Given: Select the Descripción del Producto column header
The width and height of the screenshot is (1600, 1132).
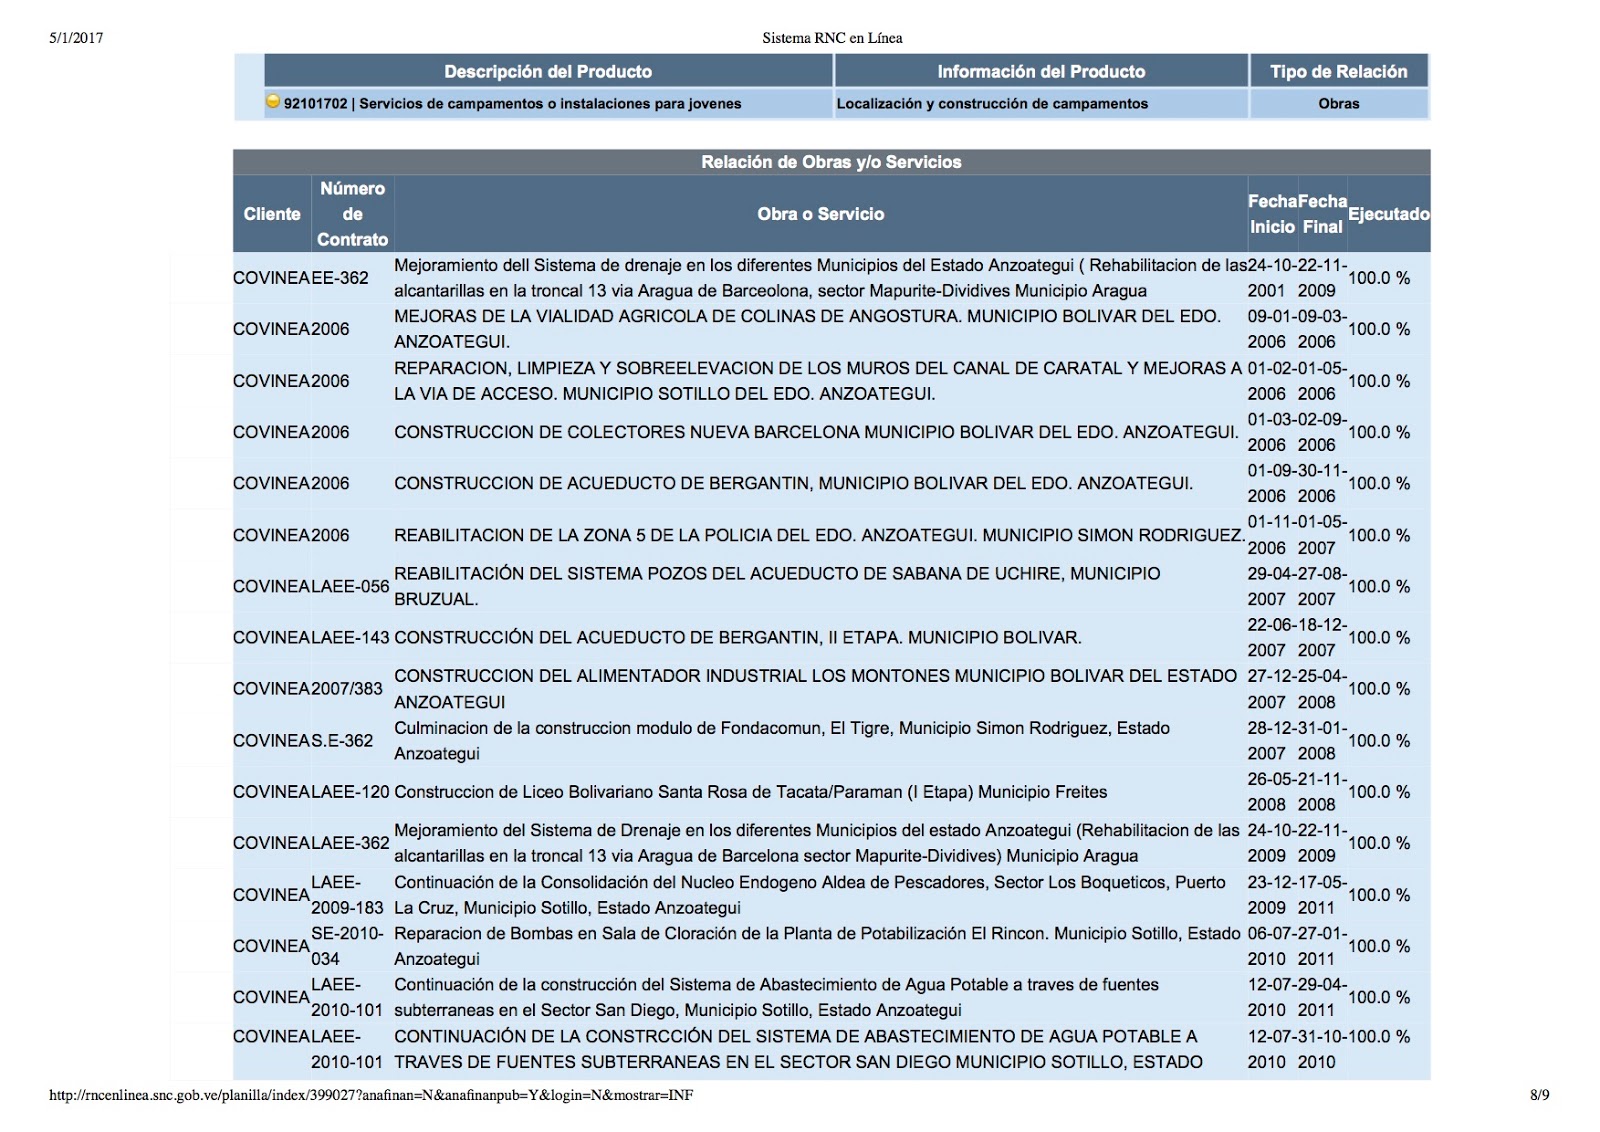Looking at the screenshot, I should [548, 71].
